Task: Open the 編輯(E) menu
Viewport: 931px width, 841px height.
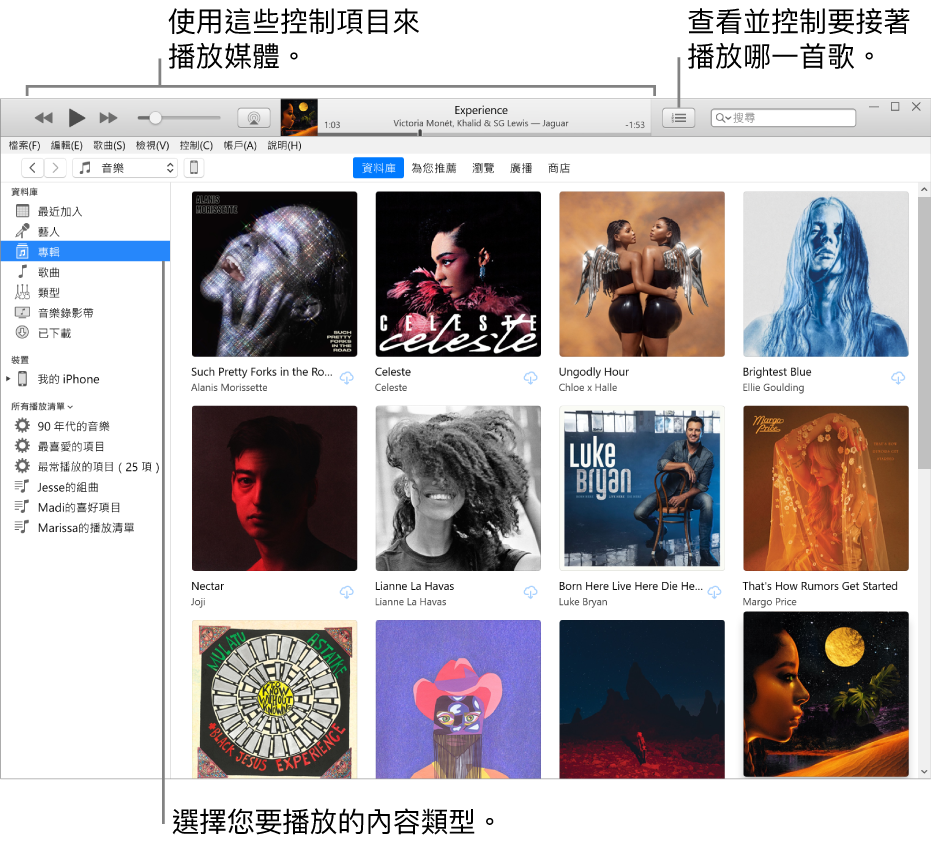Action: (66, 146)
